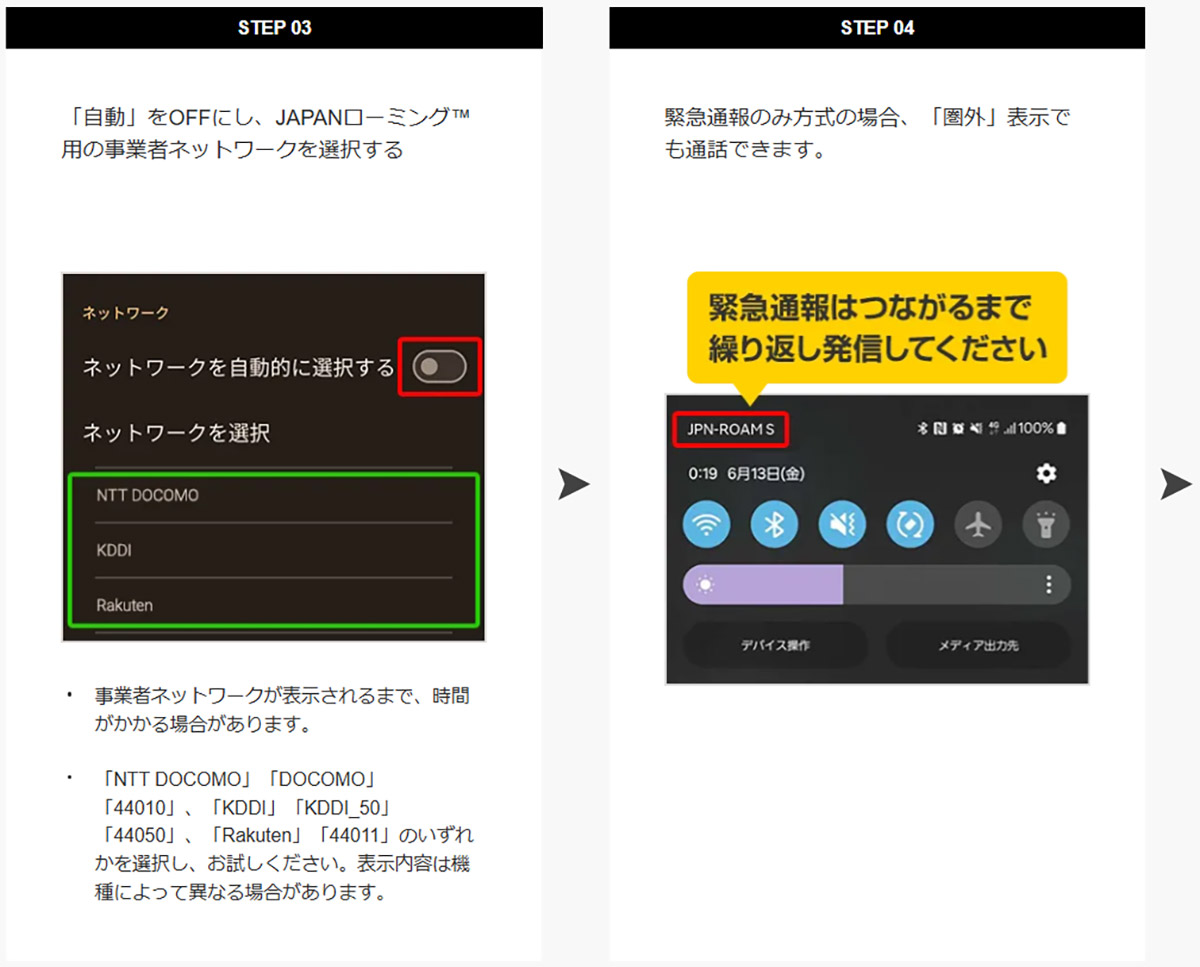Click the STEP 04 header

(877, 28)
